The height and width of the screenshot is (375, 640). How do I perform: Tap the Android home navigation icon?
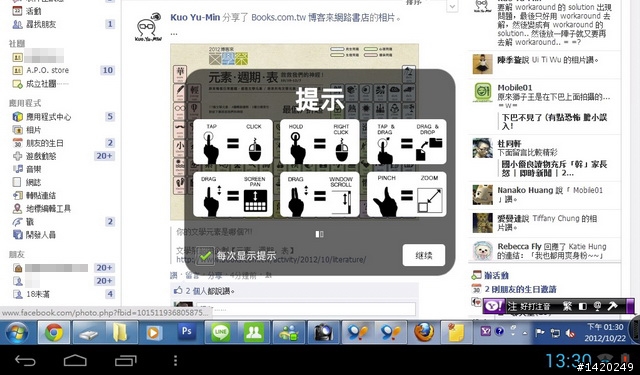pyautogui.click(x=75, y=360)
